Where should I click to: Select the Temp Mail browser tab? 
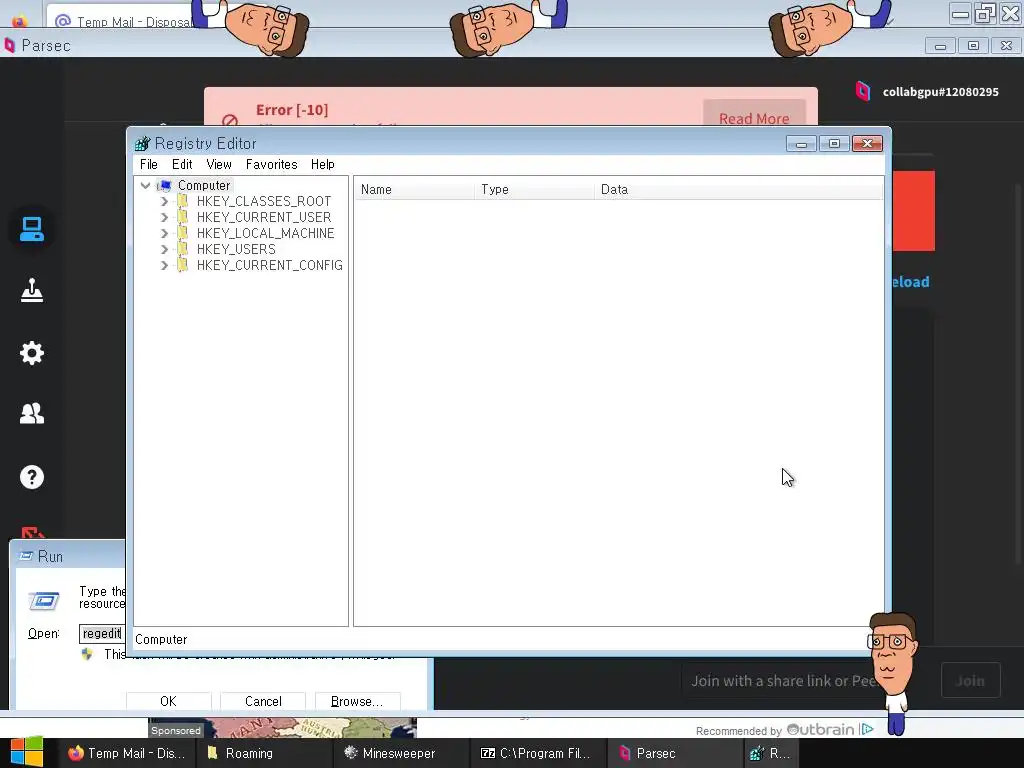point(124,20)
